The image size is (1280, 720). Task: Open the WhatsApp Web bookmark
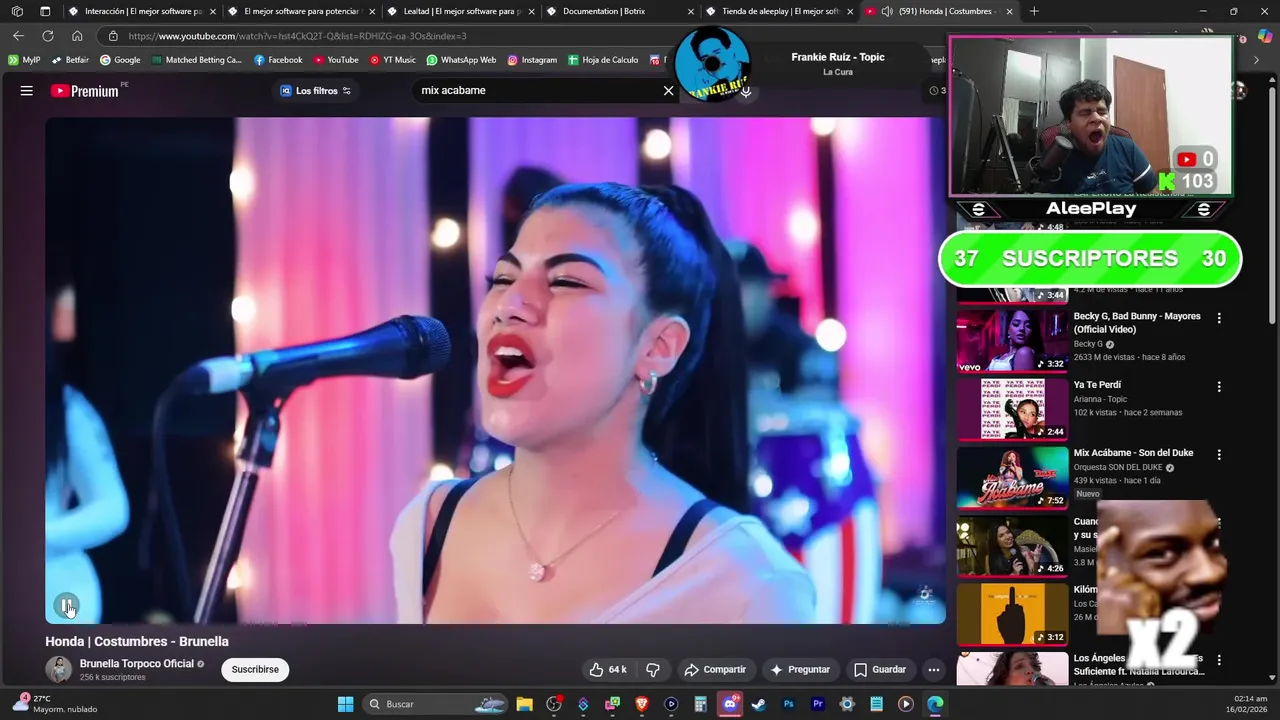(x=461, y=60)
